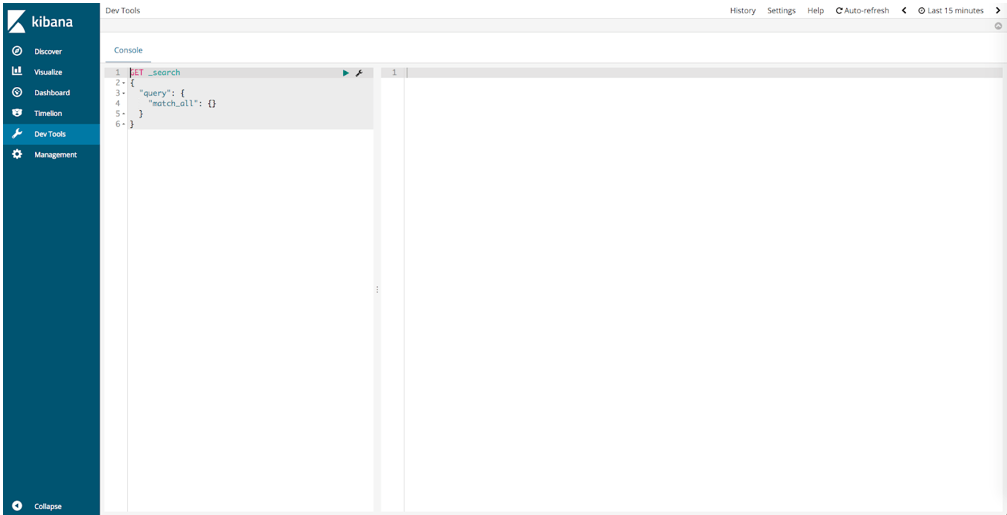Click line number 1 in response gutter

click(x=394, y=73)
